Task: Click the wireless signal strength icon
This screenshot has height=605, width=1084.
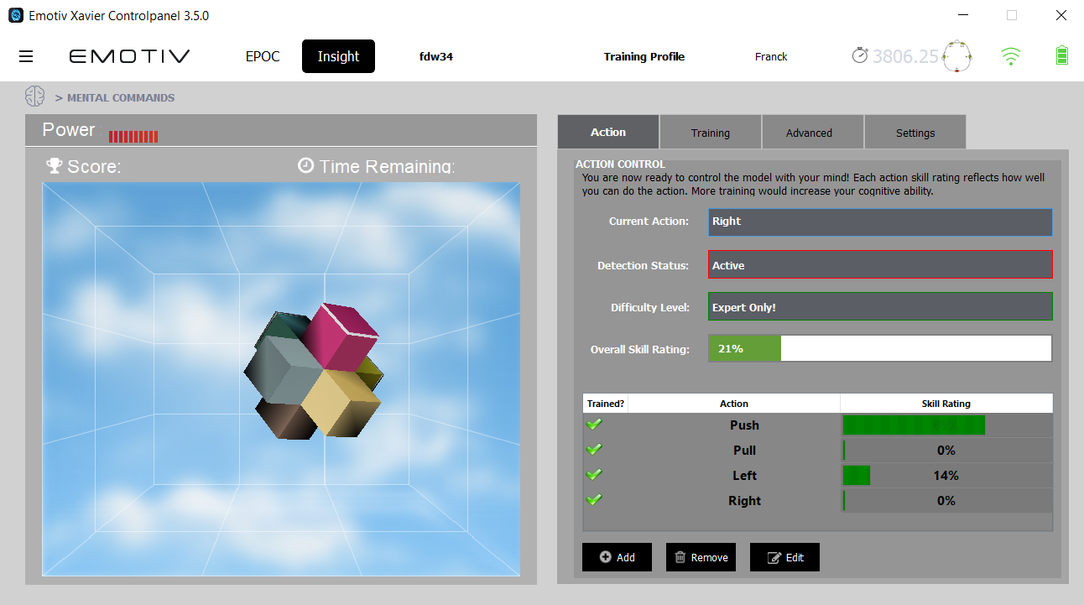Action: tap(1011, 56)
